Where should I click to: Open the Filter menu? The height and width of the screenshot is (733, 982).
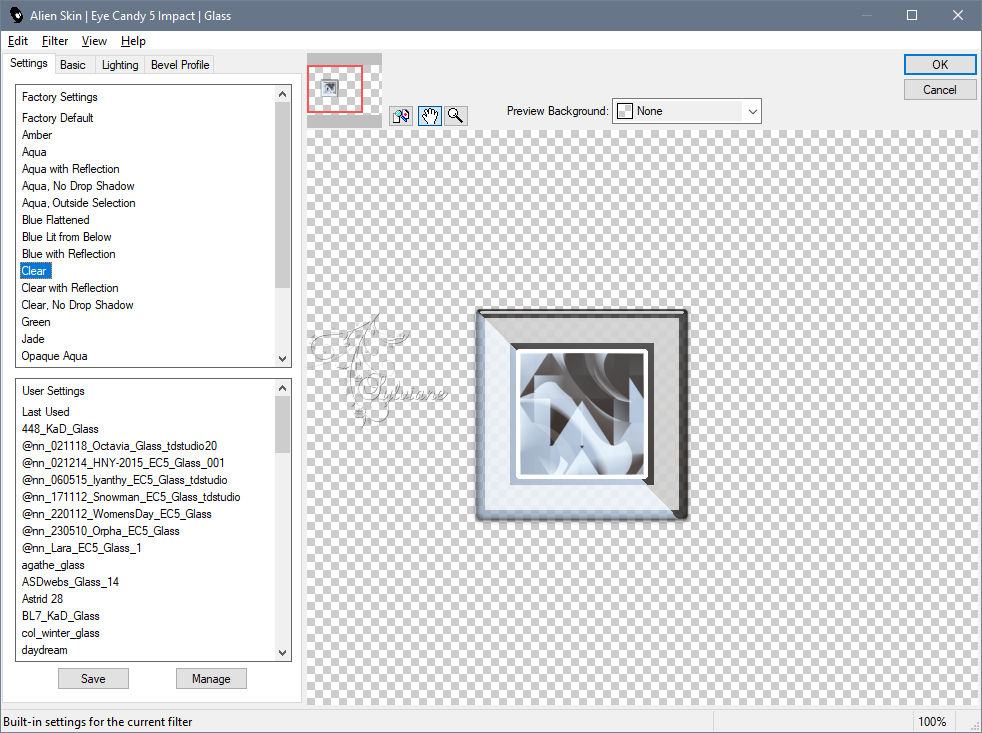pyautogui.click(x=54, y=41)
